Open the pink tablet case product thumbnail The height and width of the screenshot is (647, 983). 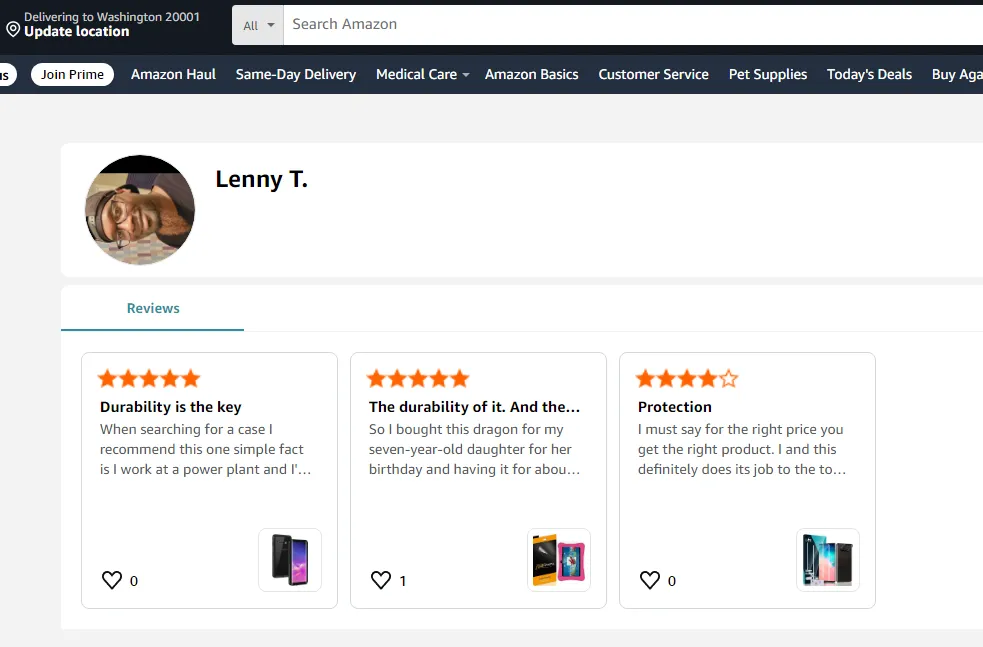tap(559, 560)
